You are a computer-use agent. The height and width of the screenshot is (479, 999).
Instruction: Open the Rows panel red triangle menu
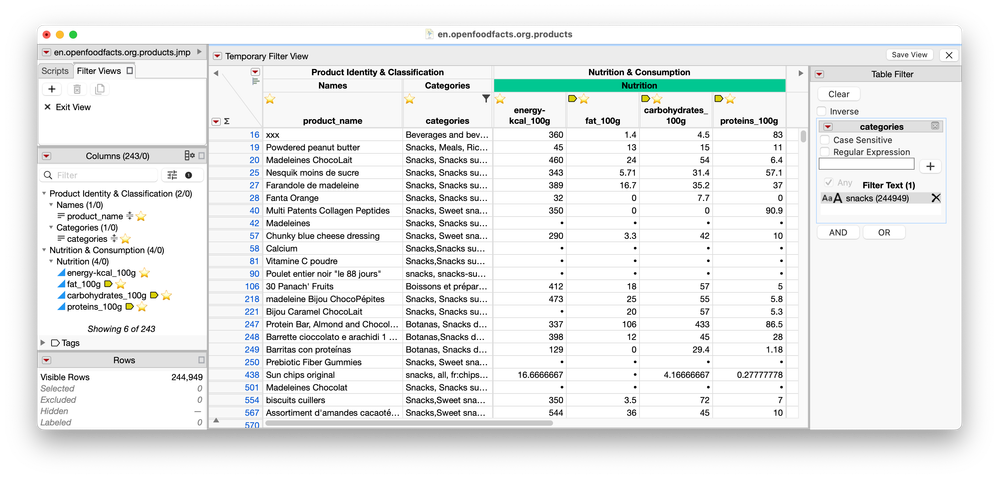pyautogui.click(x=47, y=360)
